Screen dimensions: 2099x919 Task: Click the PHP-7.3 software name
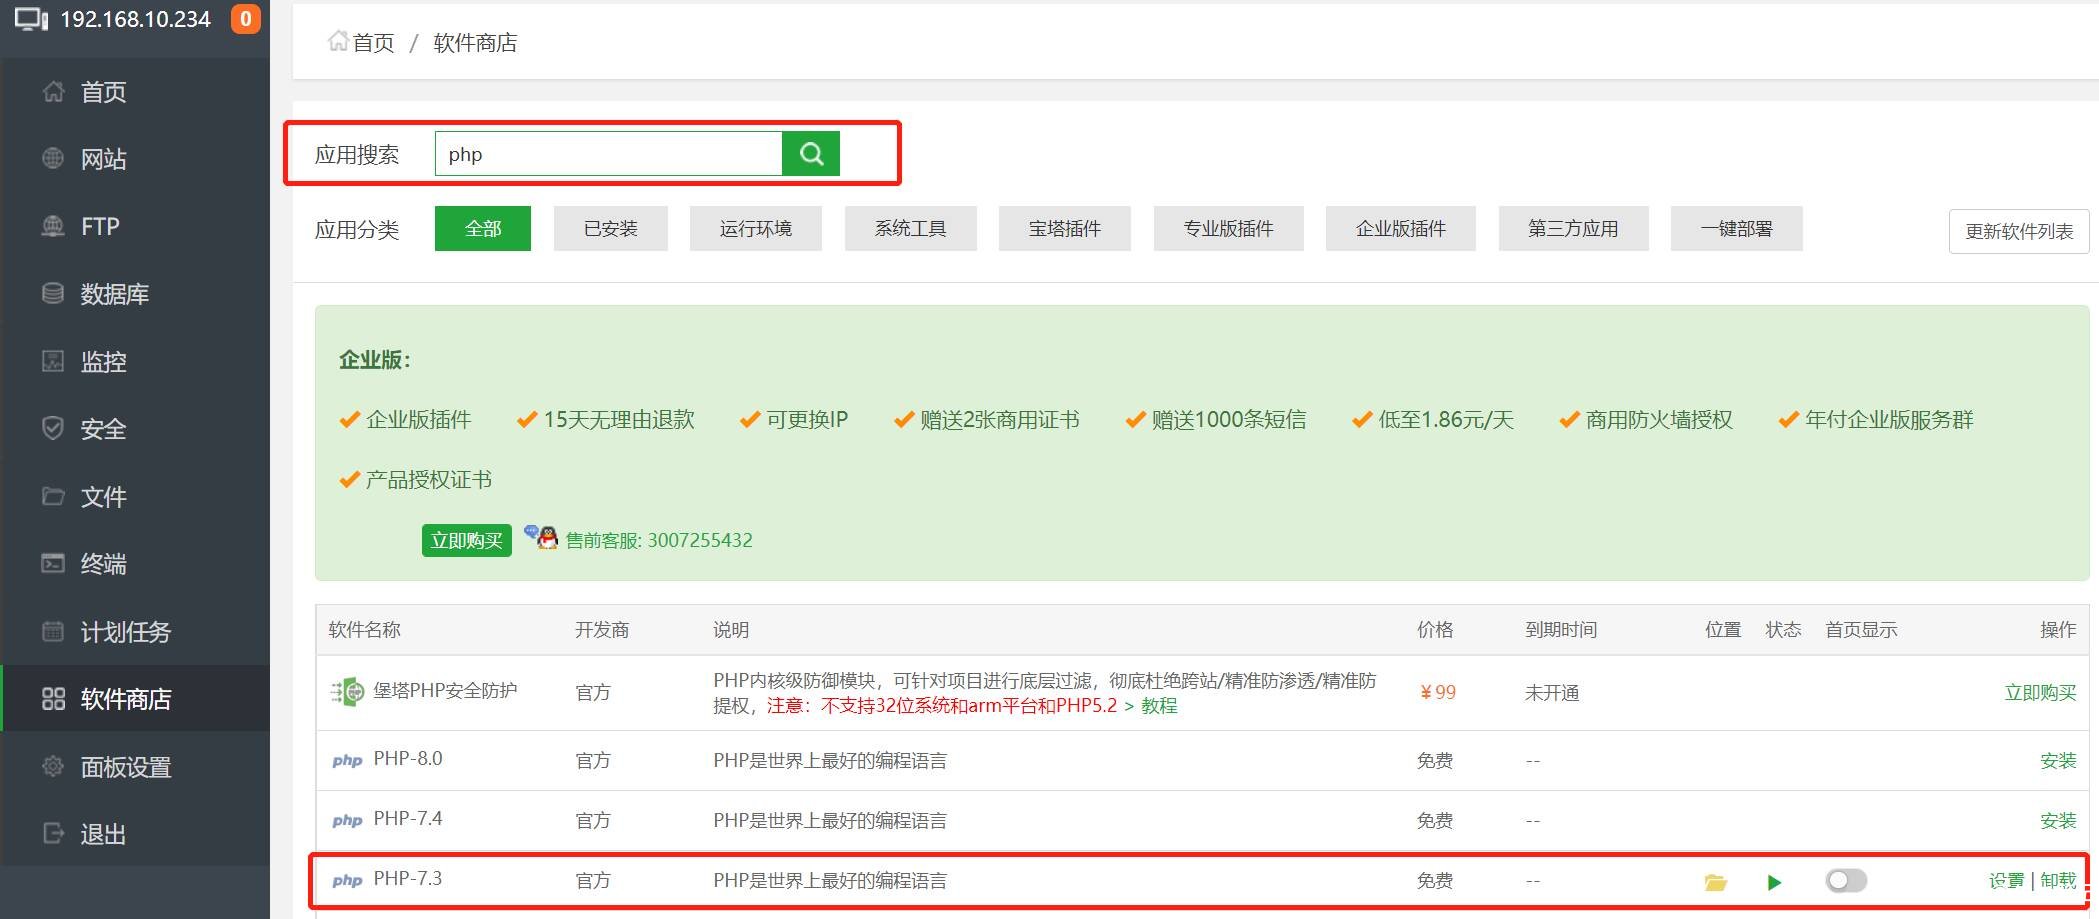coord(408,878)
